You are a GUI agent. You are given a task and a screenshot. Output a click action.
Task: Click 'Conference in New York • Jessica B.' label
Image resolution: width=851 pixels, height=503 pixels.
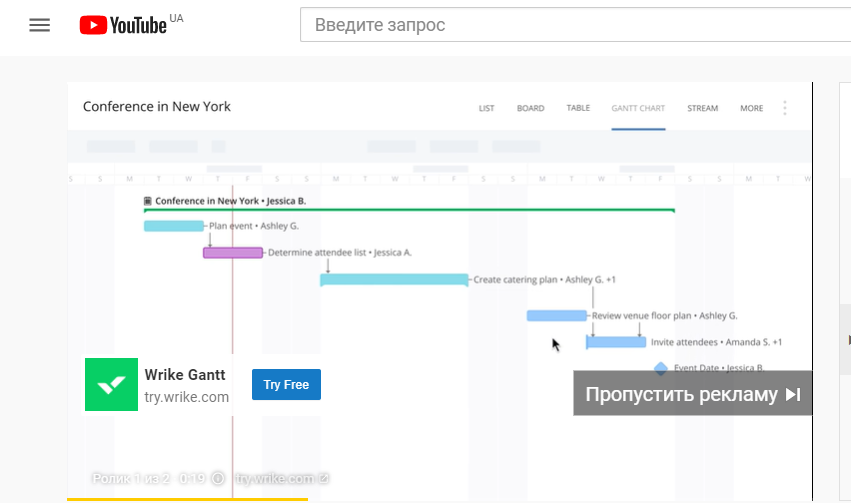pyautogui.click(x=231, y=201)
